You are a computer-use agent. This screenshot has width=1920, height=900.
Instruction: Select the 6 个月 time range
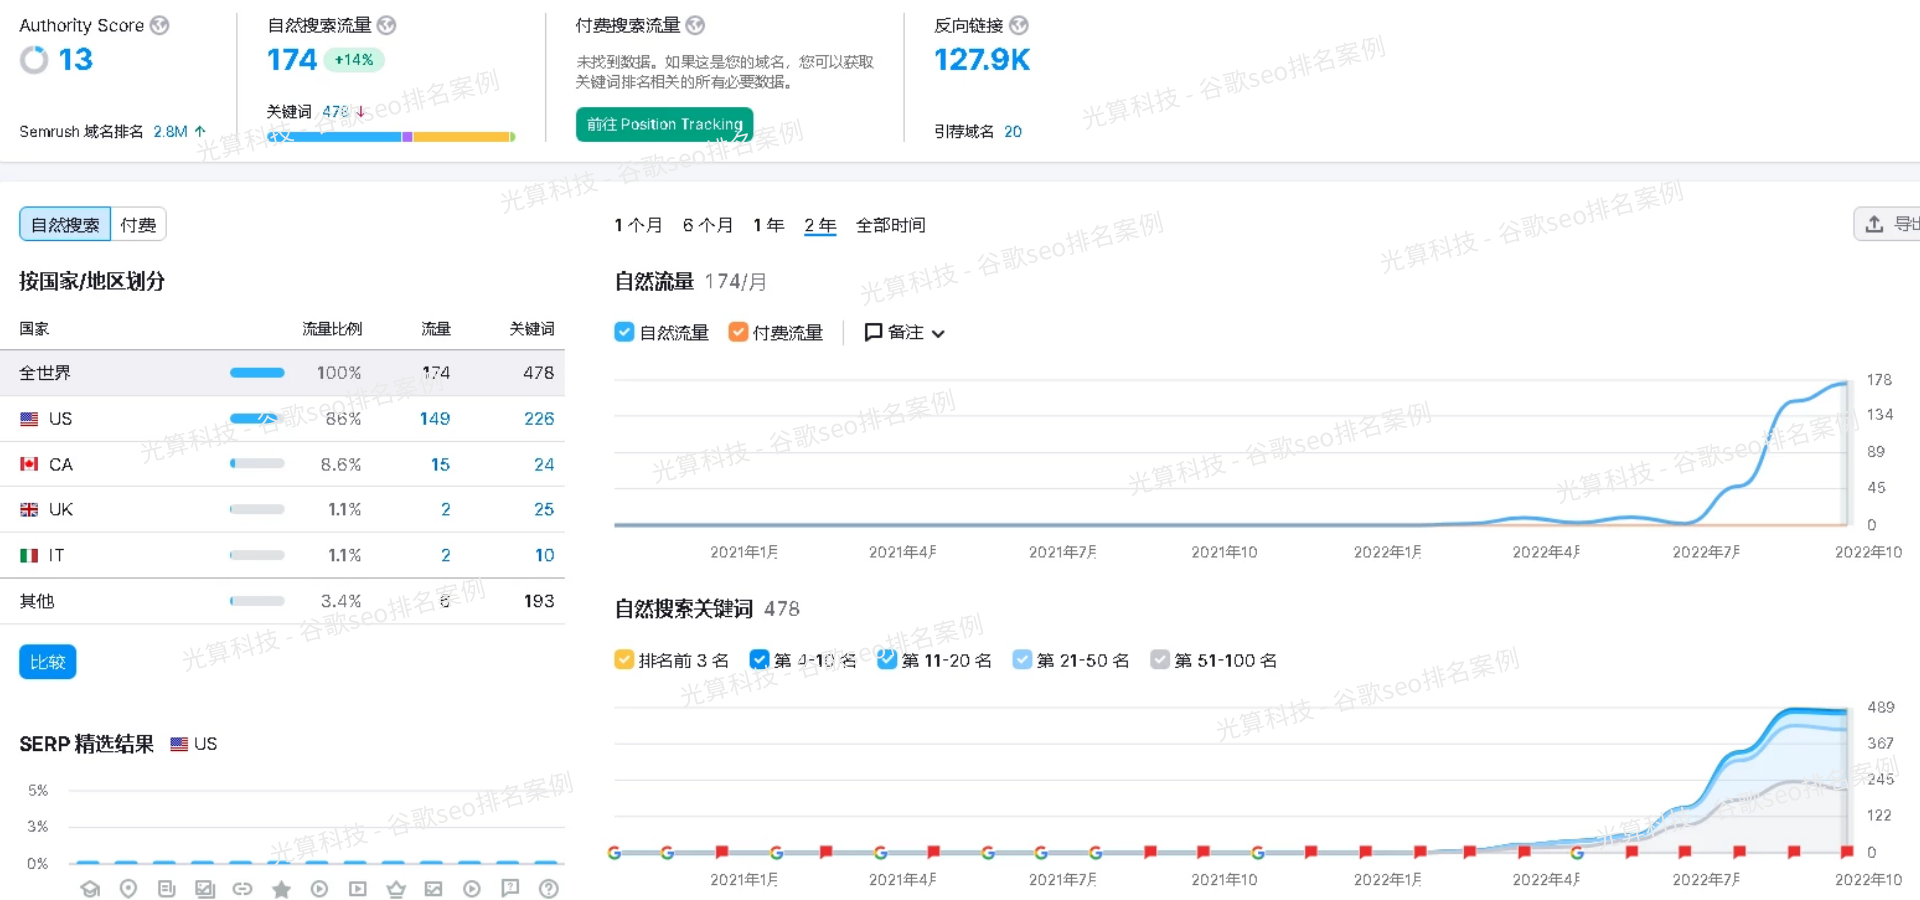(x=707, y=225)
